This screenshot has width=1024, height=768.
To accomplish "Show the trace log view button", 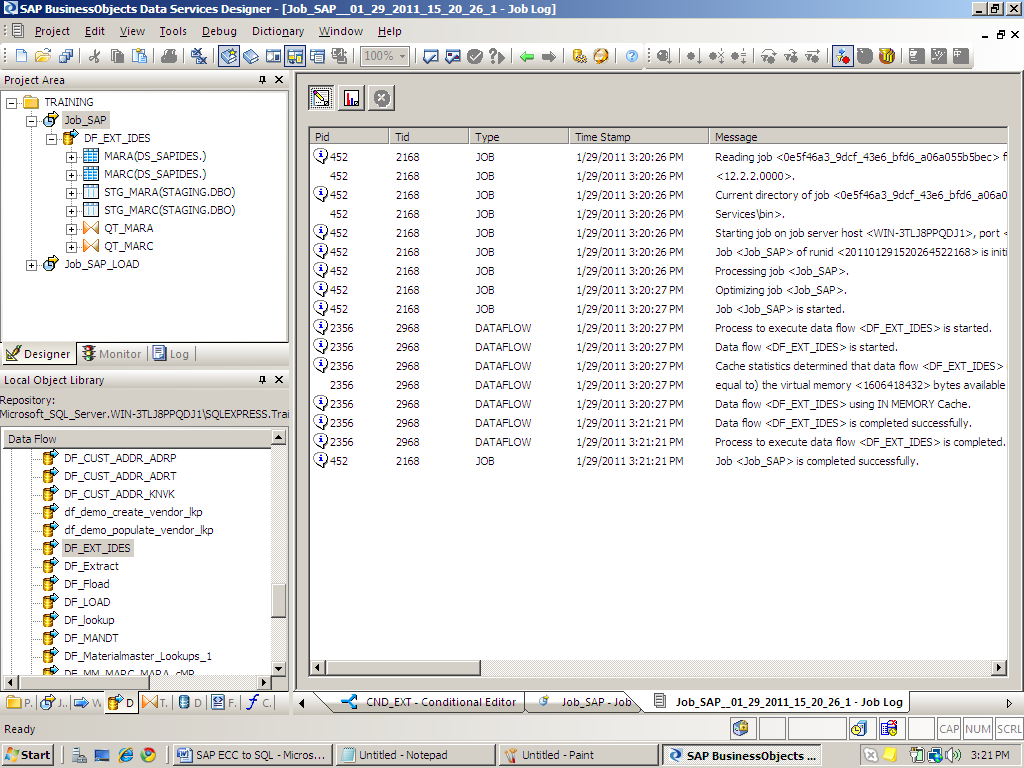I will [321, 98].
